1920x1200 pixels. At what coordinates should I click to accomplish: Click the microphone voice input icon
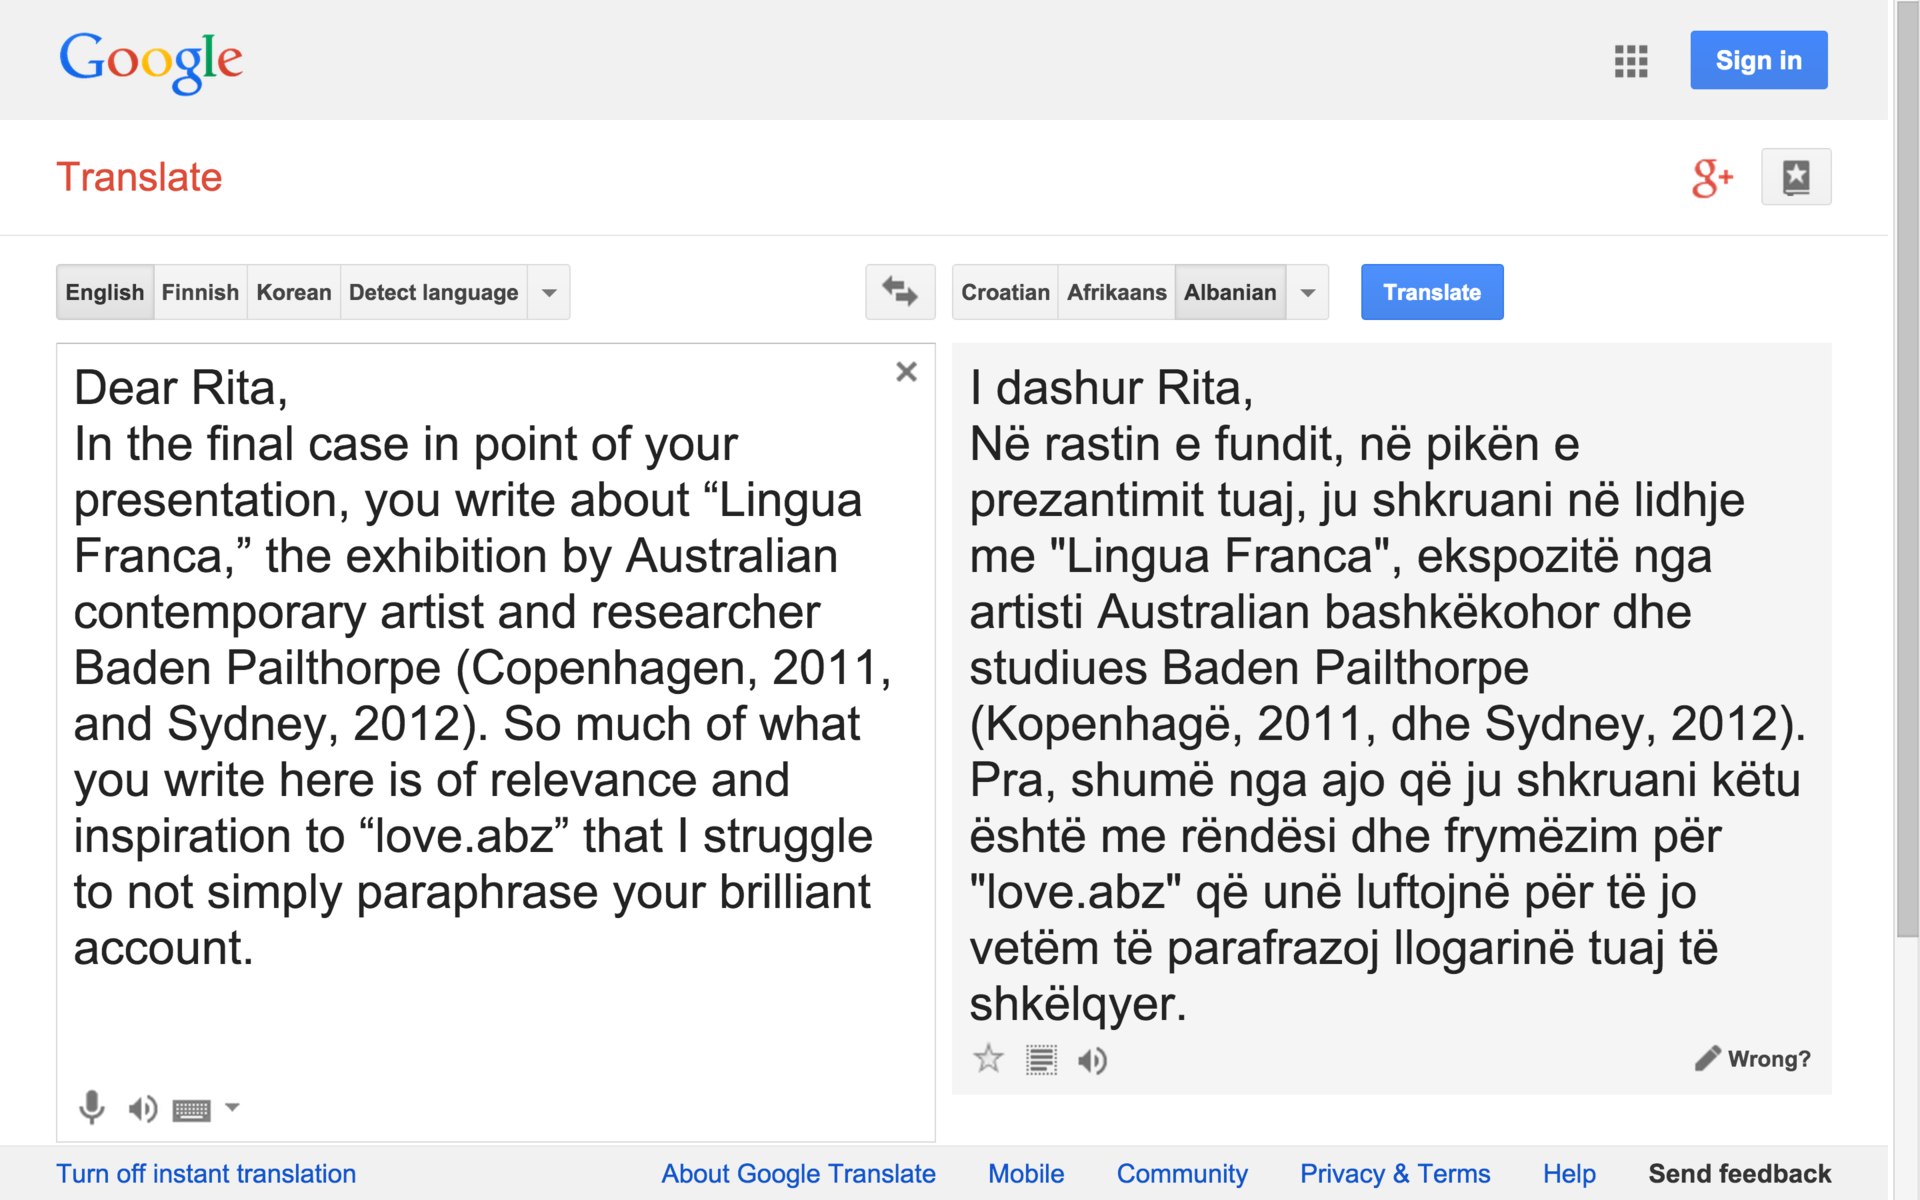92,1107
